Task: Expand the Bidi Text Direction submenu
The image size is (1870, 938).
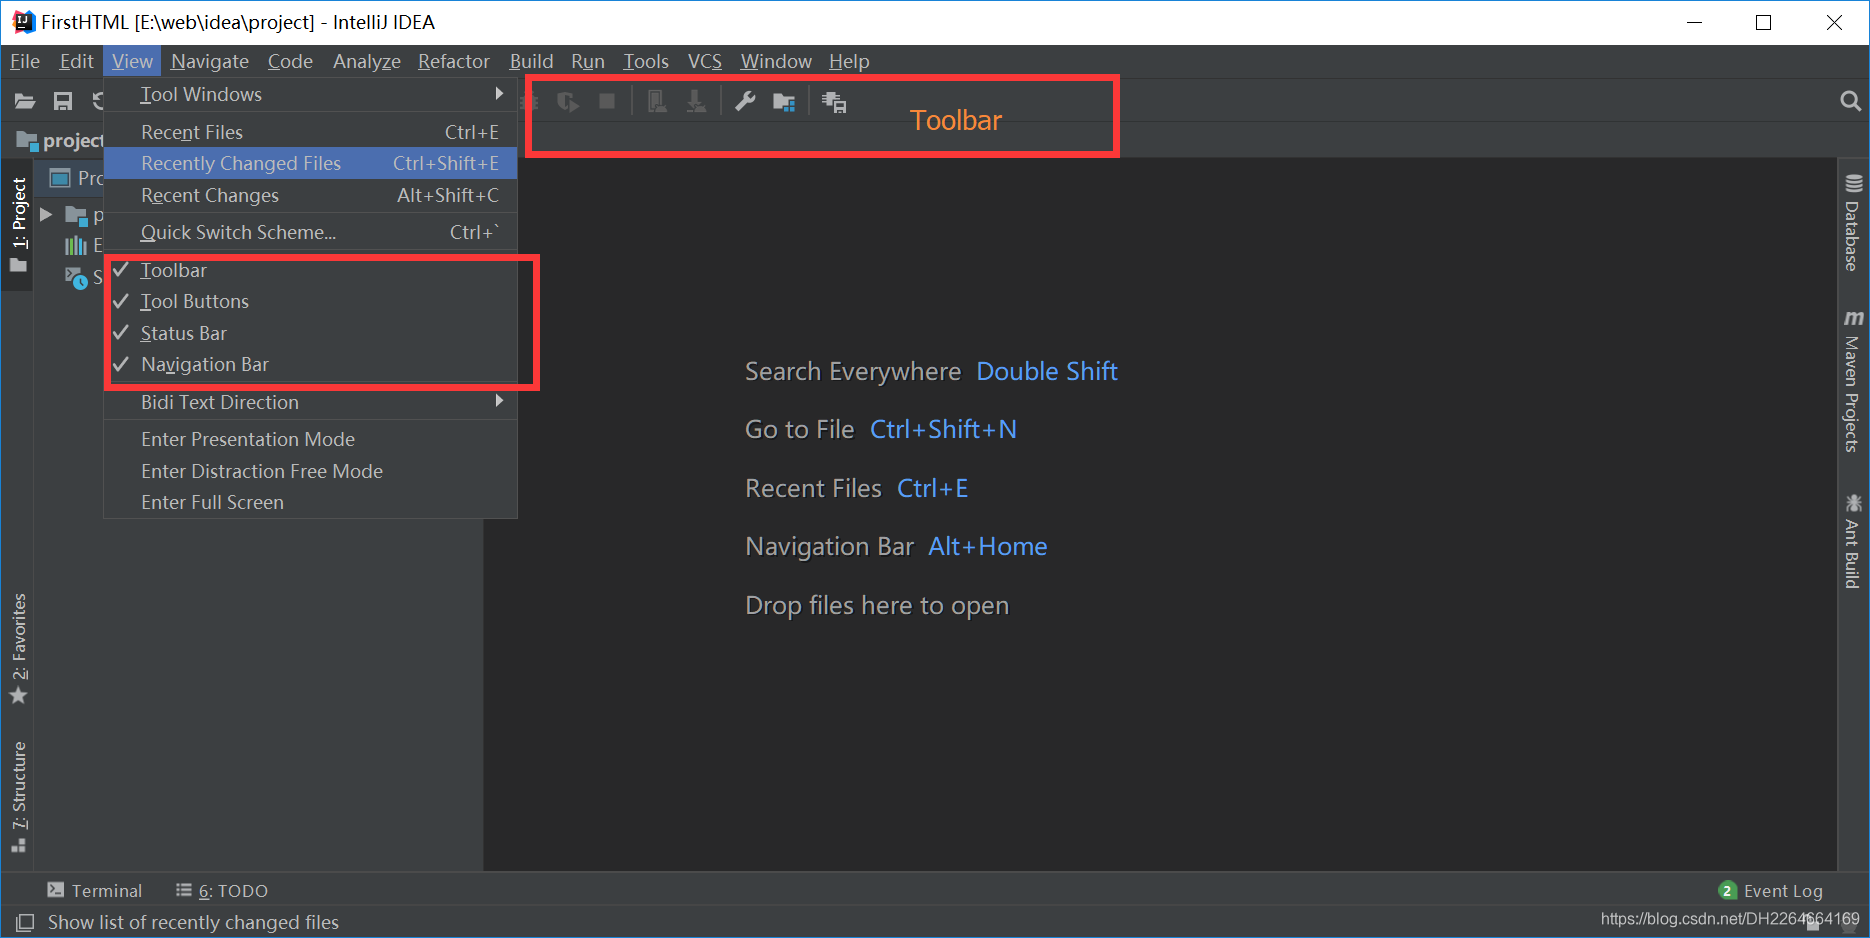Action: click(x=310, y=402)
